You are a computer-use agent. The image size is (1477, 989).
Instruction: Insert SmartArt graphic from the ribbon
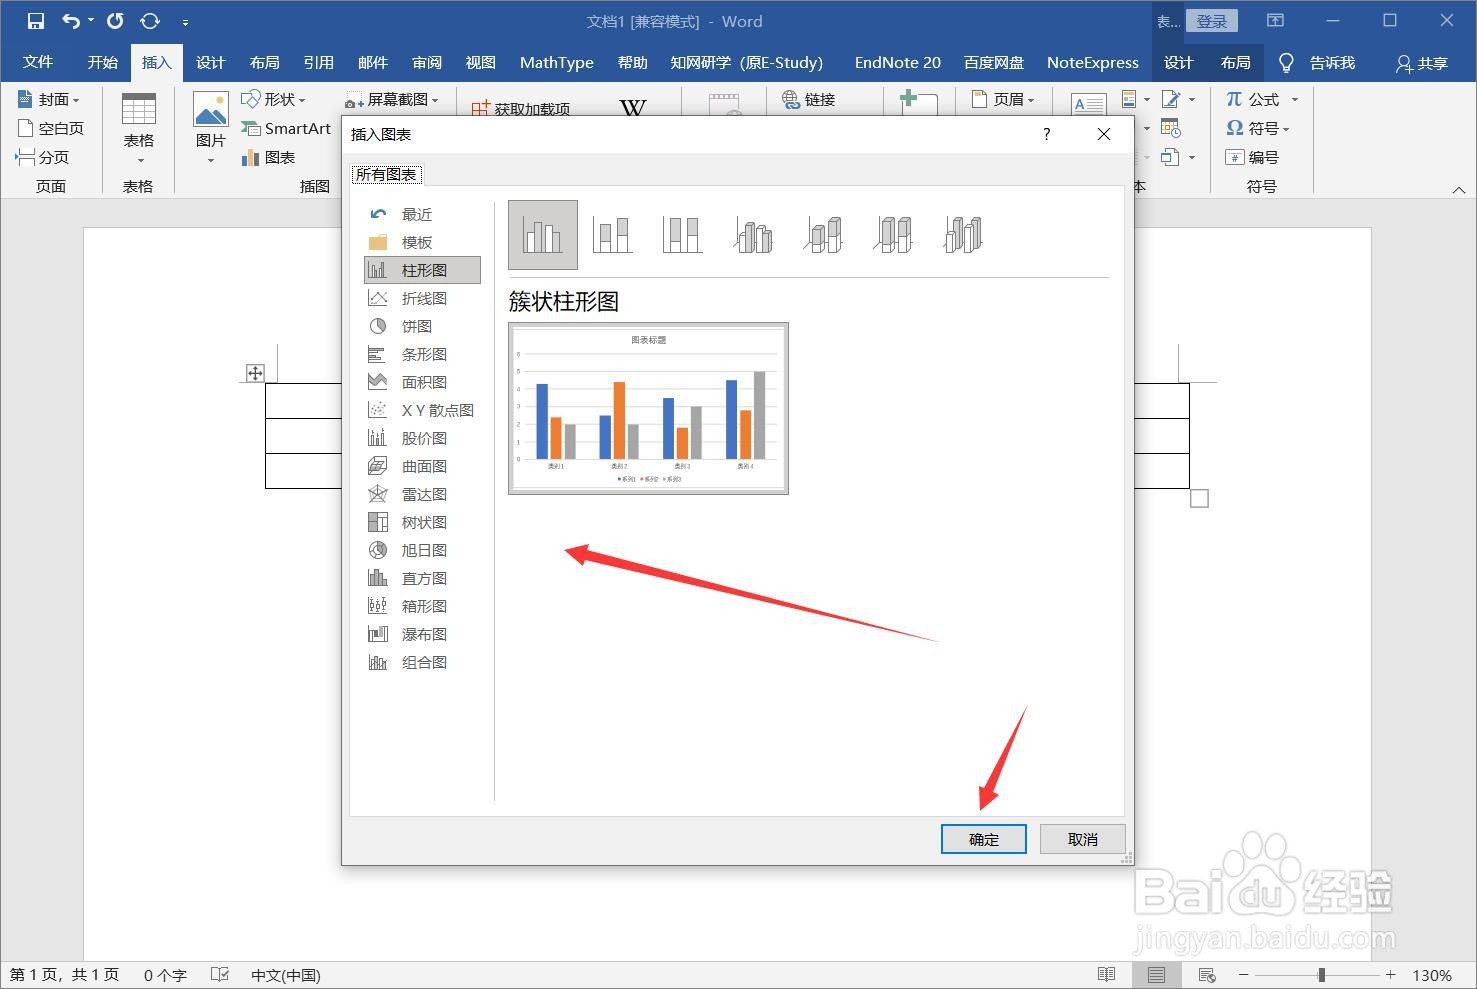click(x=286, y=128)
